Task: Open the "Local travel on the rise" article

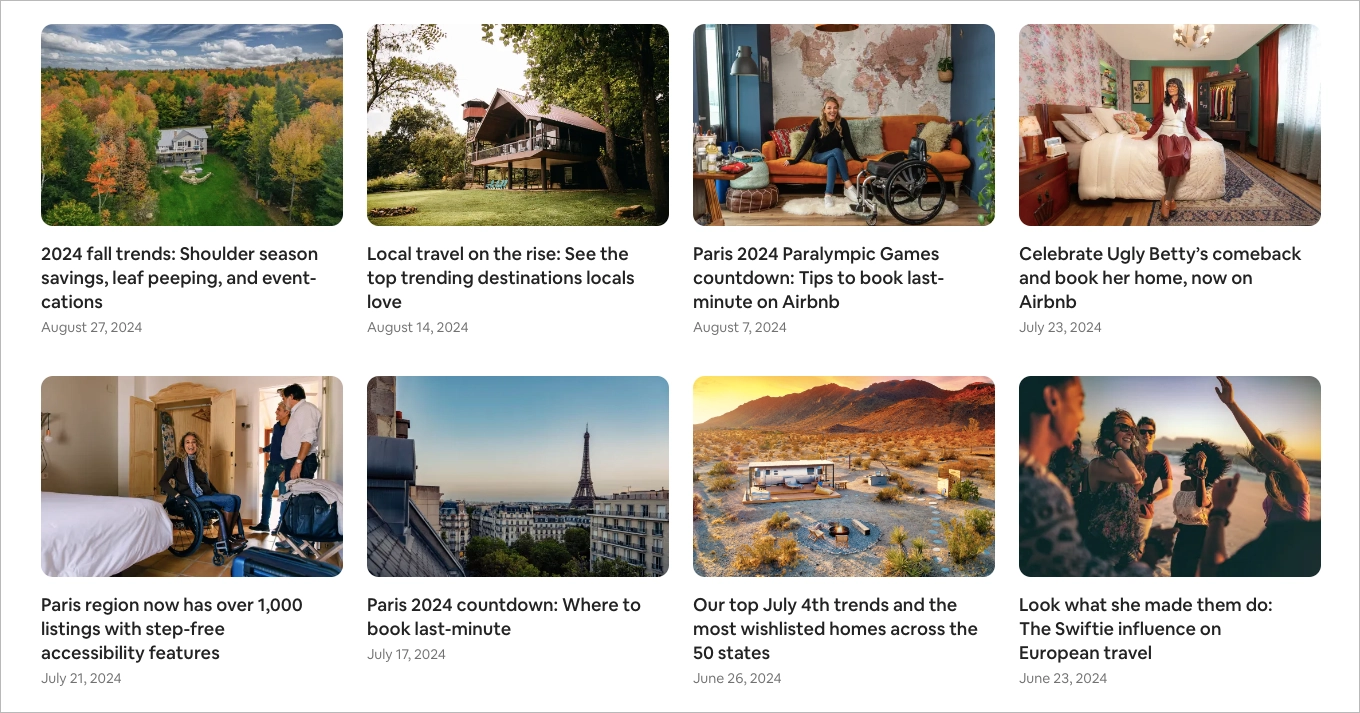Action: pos(500,277)
